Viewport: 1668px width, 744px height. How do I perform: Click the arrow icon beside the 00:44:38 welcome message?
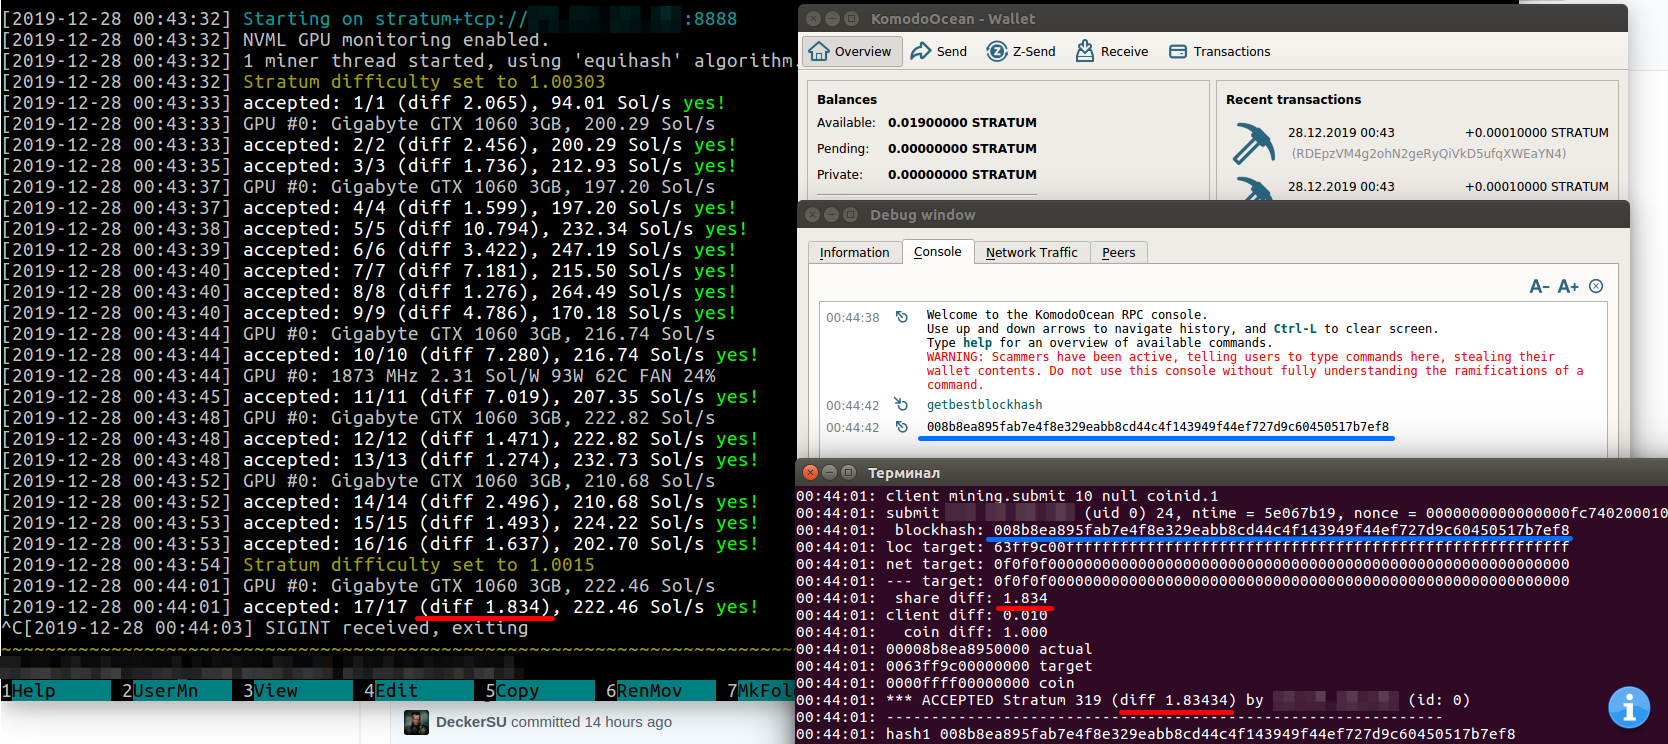[901, 317]
